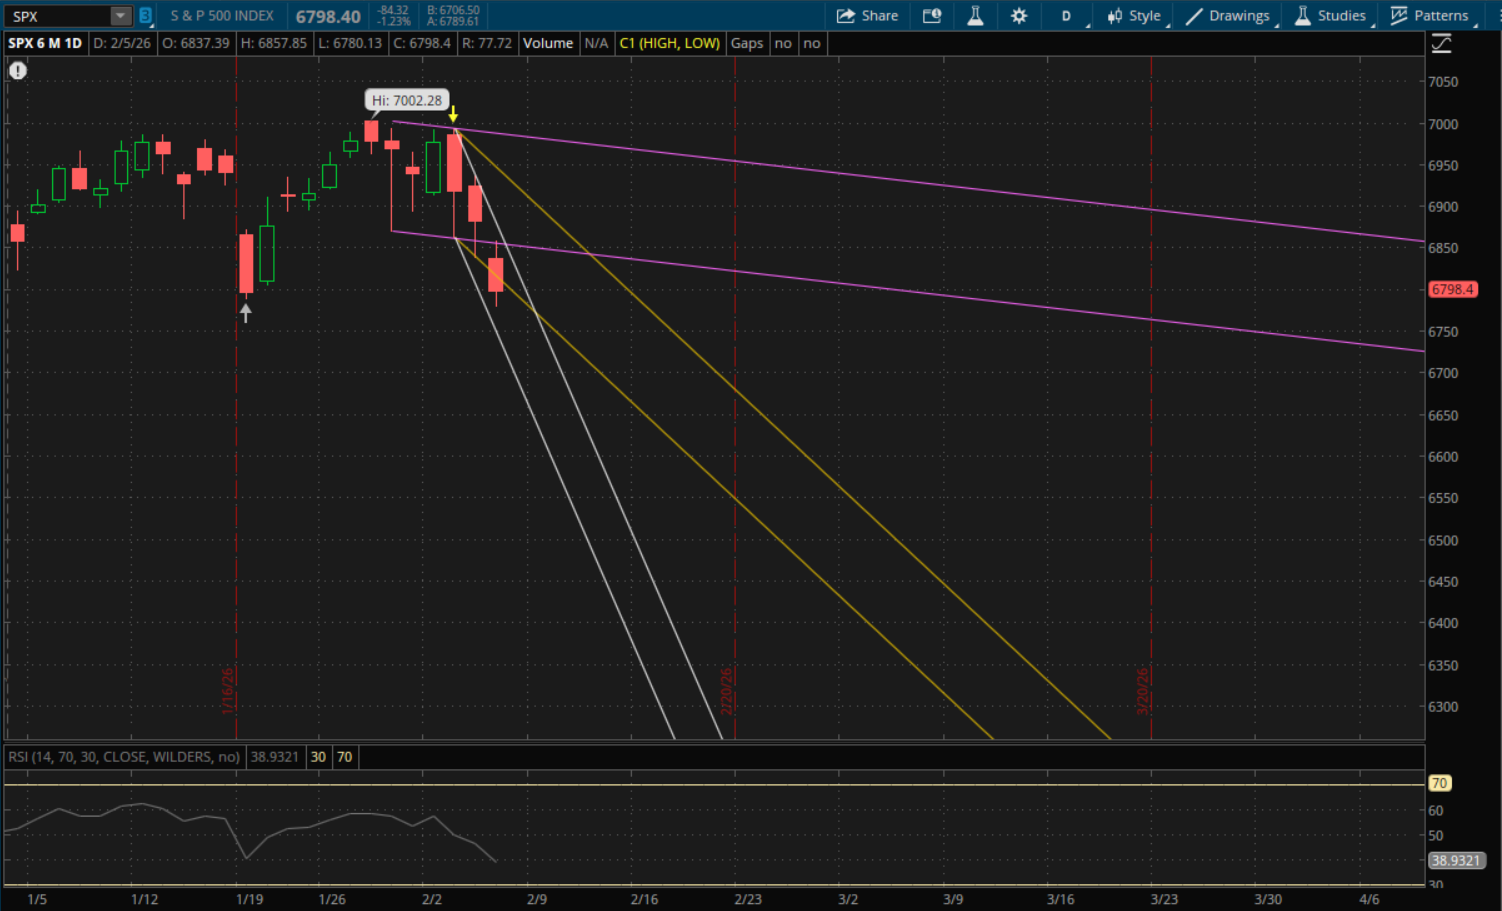
Task: Click price axis scale icon at top right
Action: (1441, 43)
